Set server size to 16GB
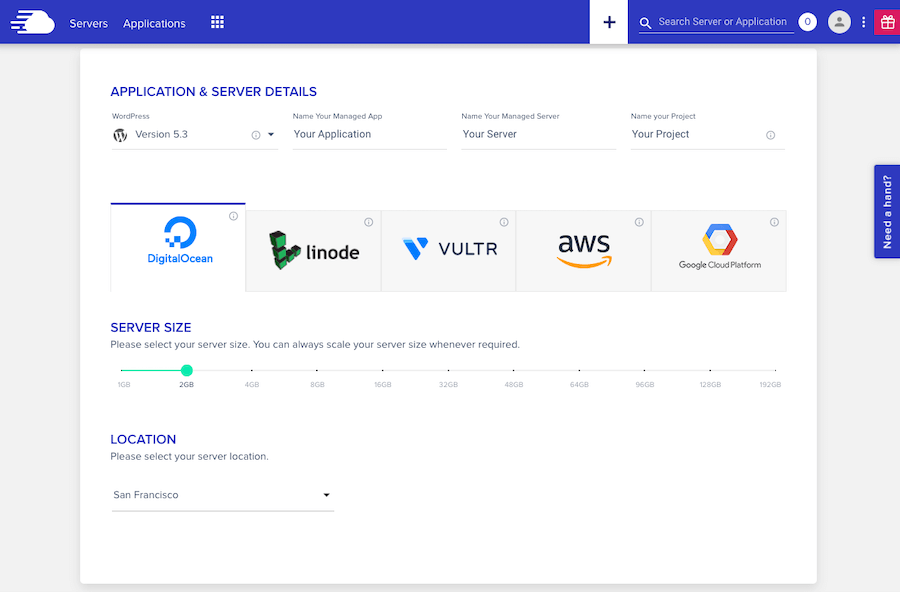 [x=383, y=385]
